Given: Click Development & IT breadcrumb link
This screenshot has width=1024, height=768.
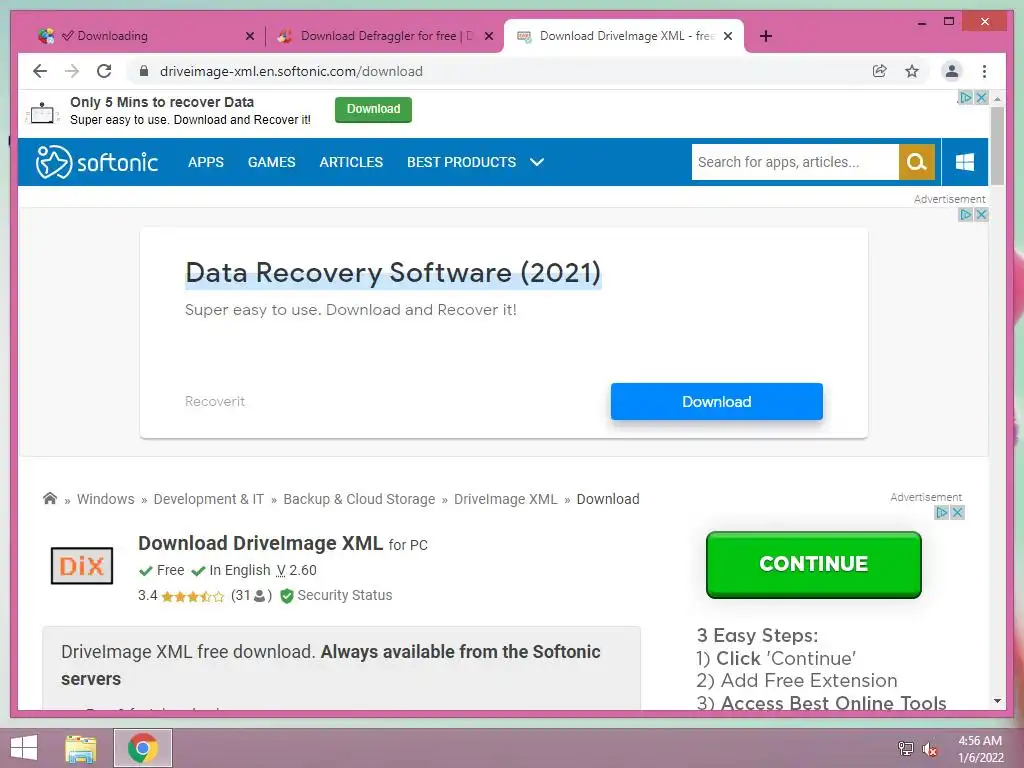Looking at the screenshot, I should pos(209,499).
